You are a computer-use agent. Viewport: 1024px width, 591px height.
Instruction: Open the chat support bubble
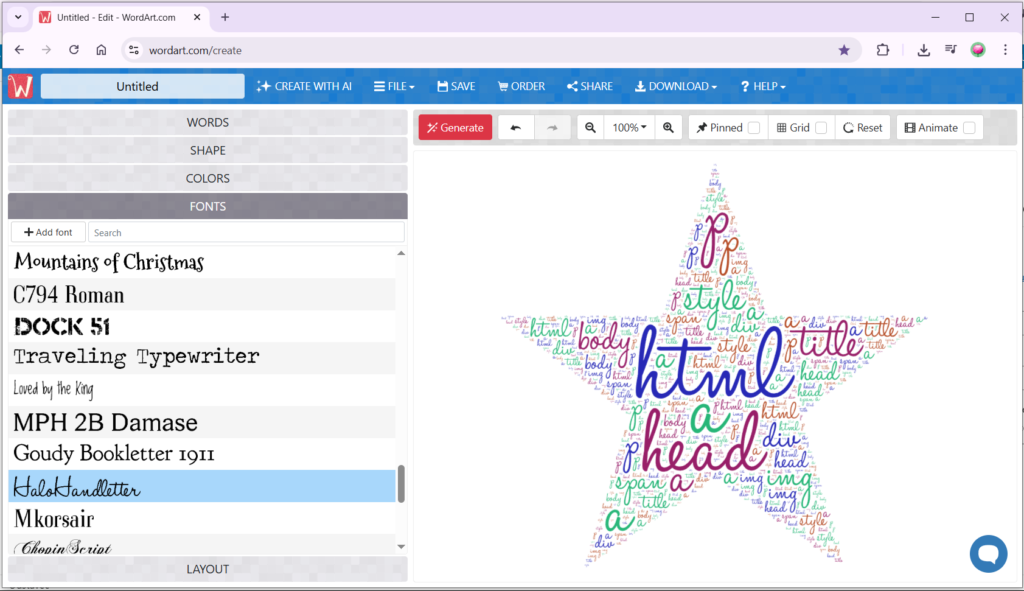(988, 553)
